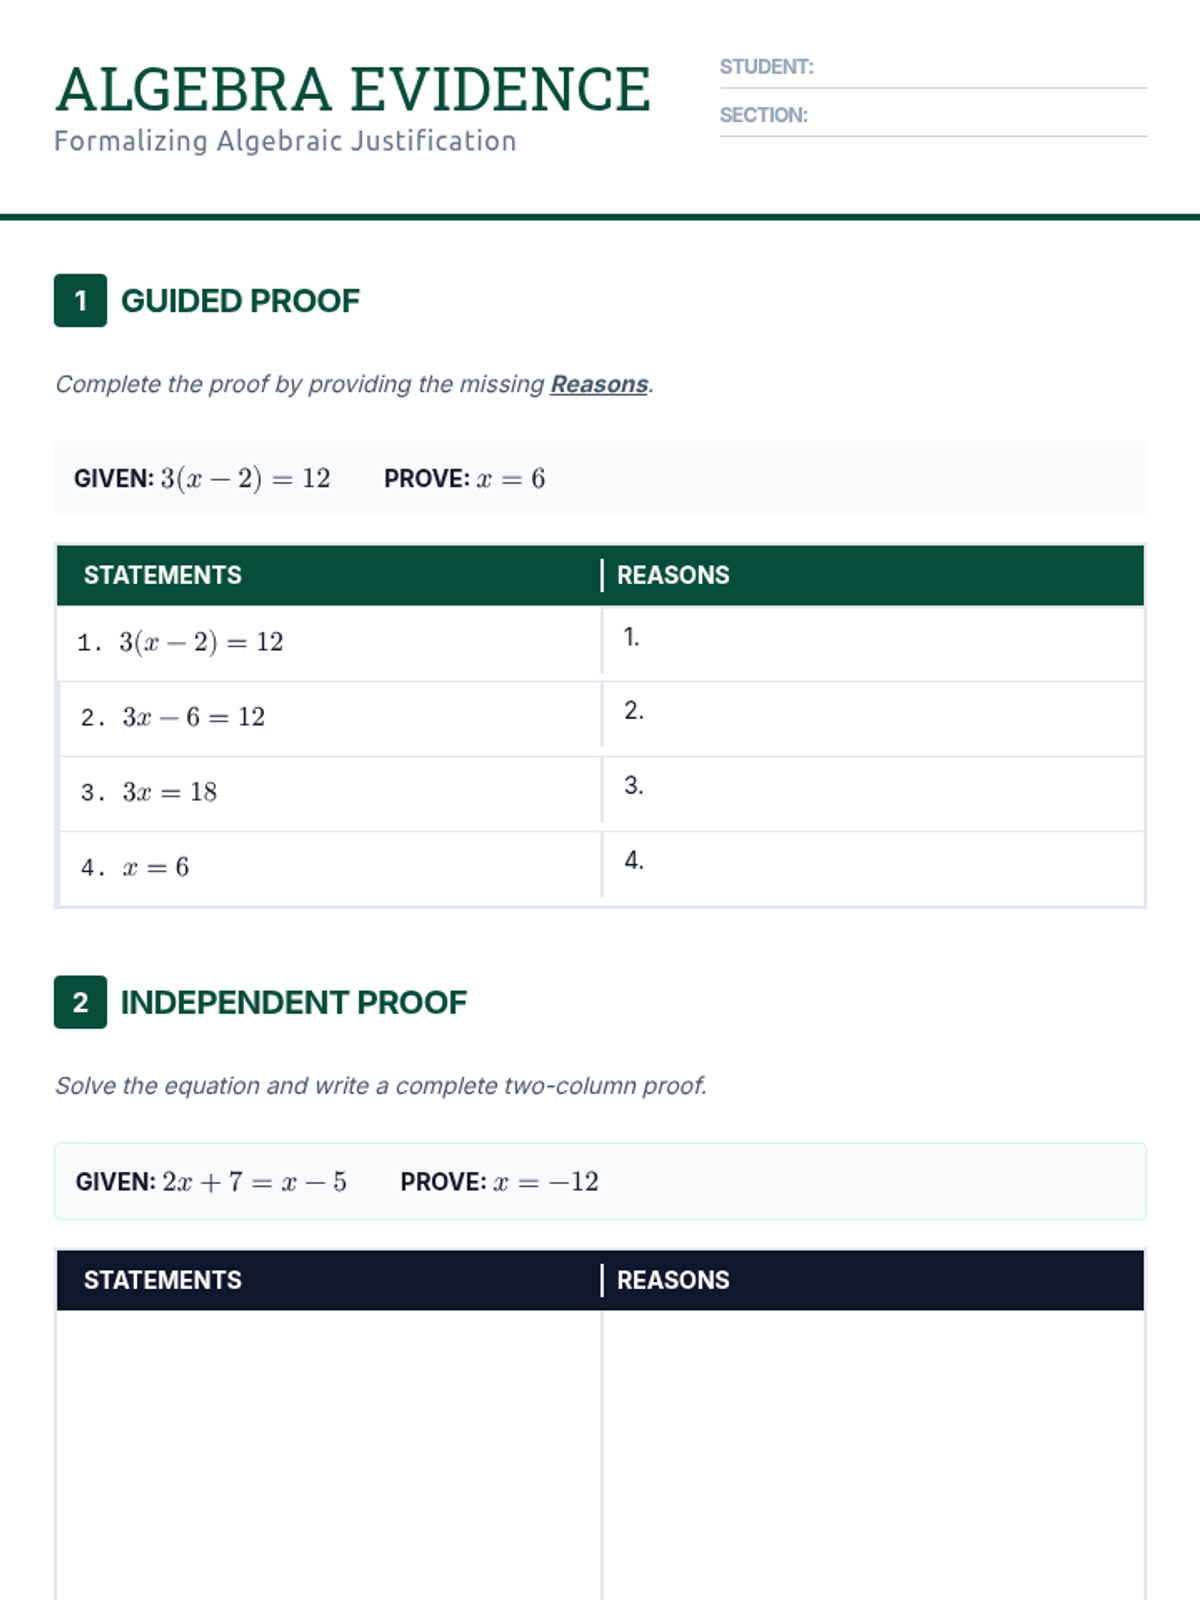1200x1600 pixels.
Task: Click the blank Reasons area of independent proof
Action: tap(872, 1450)
